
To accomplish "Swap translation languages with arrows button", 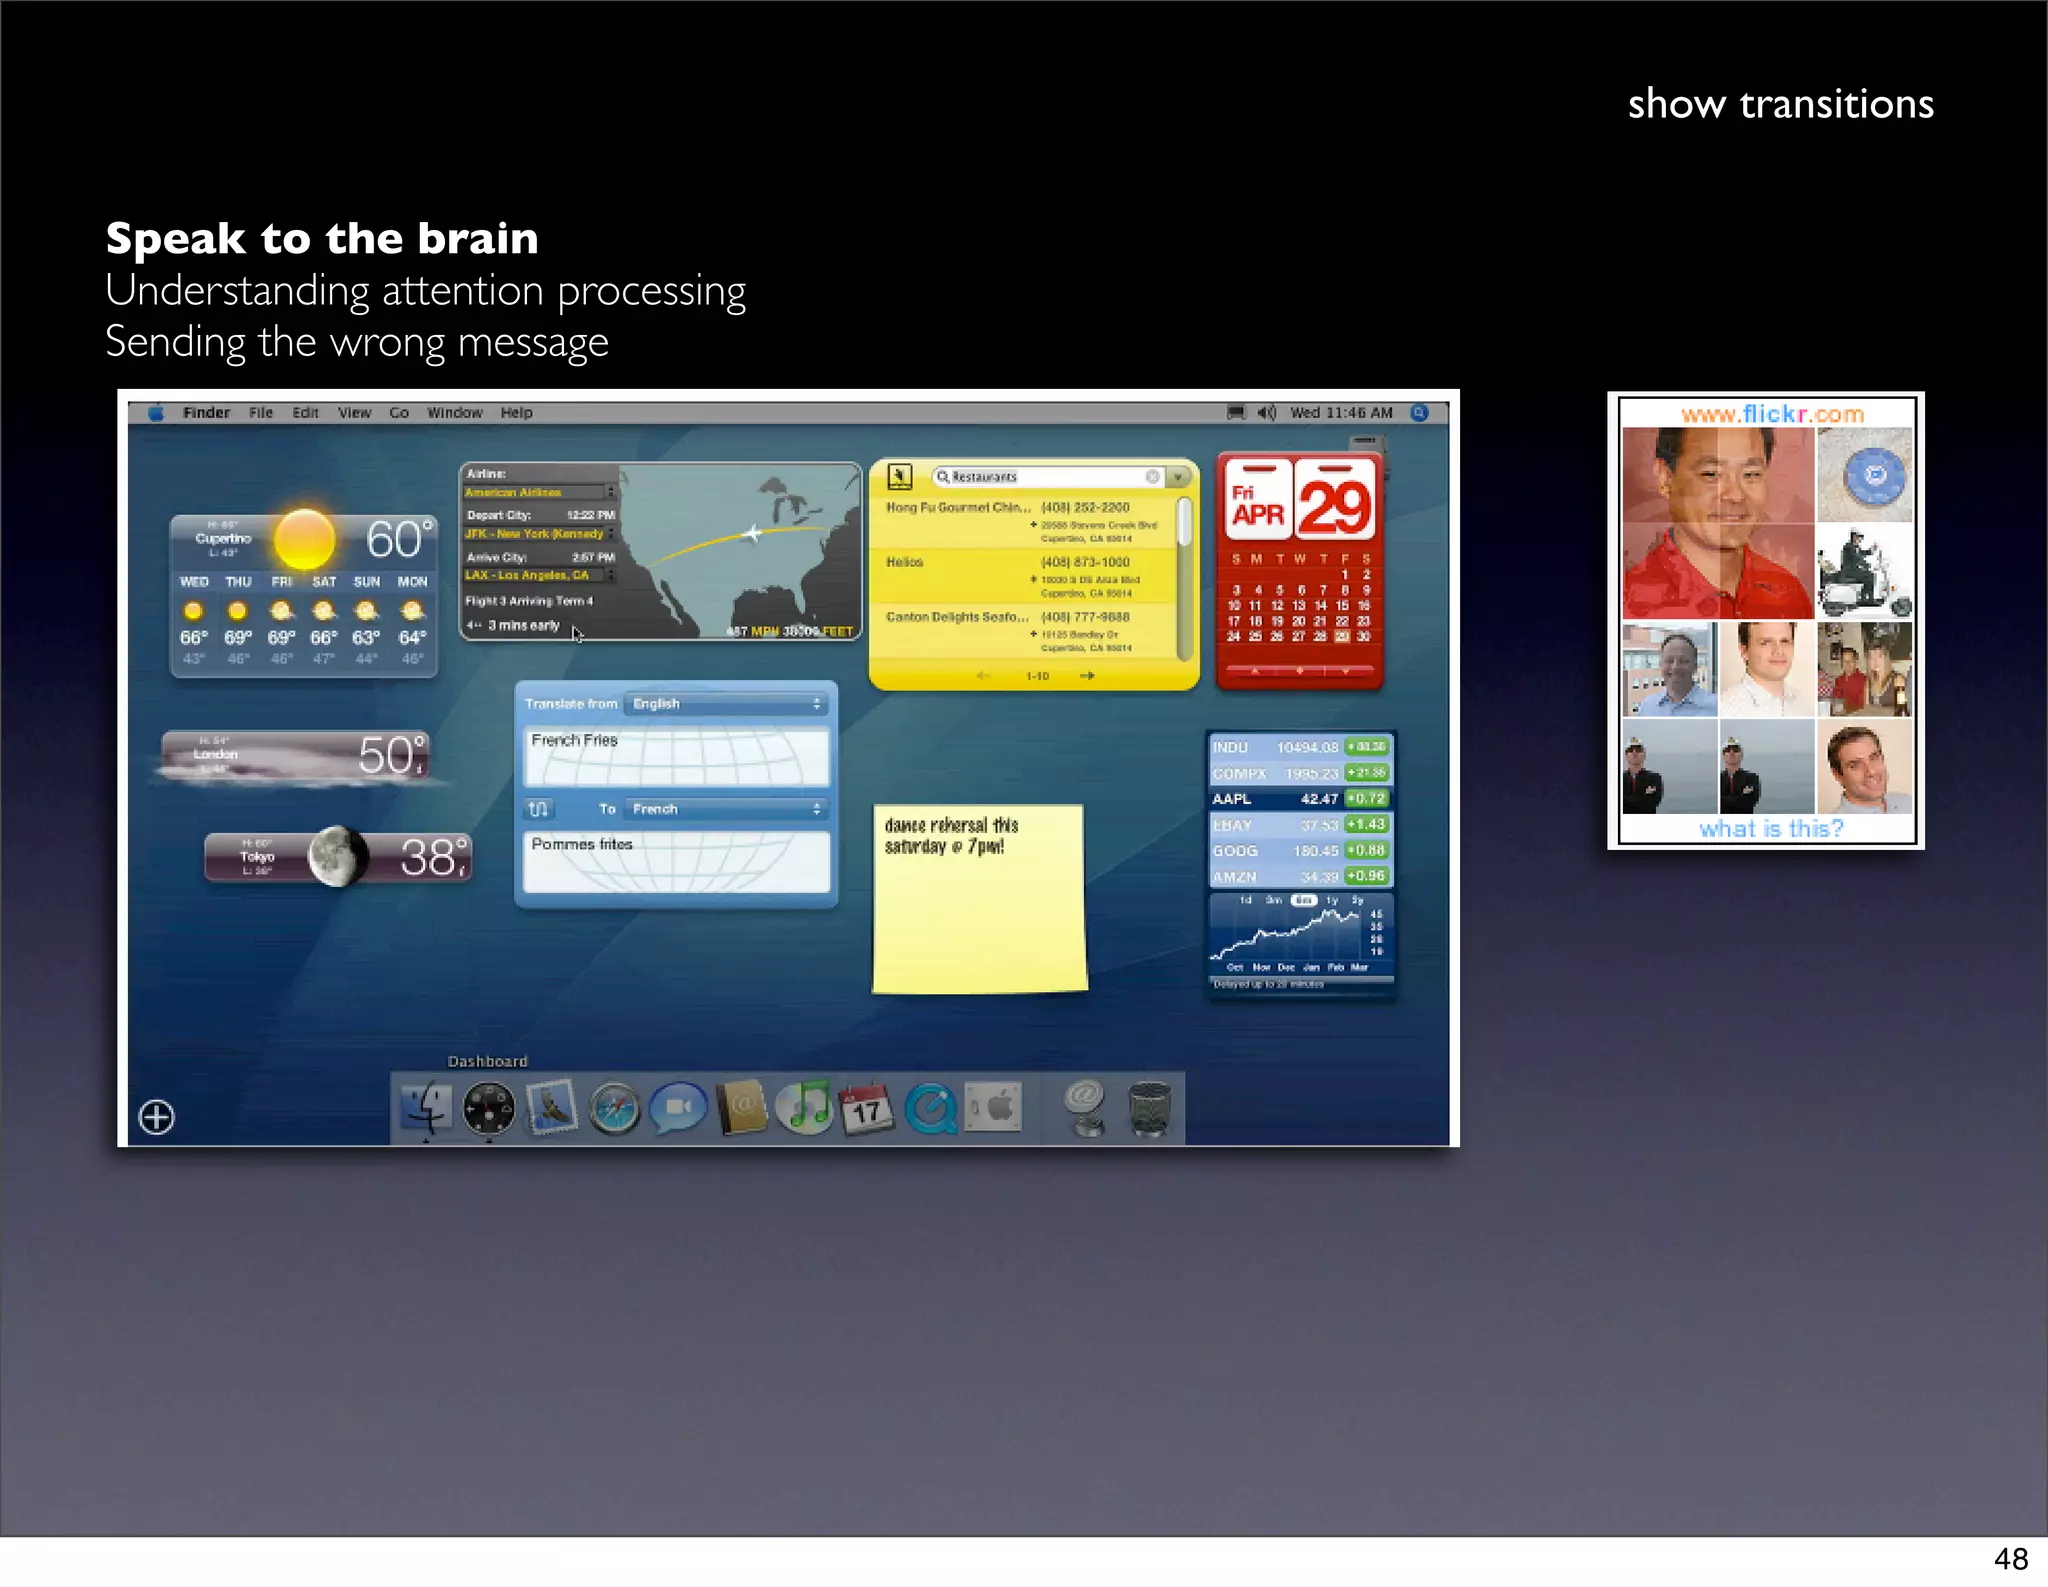I will (x=538, y=808).
